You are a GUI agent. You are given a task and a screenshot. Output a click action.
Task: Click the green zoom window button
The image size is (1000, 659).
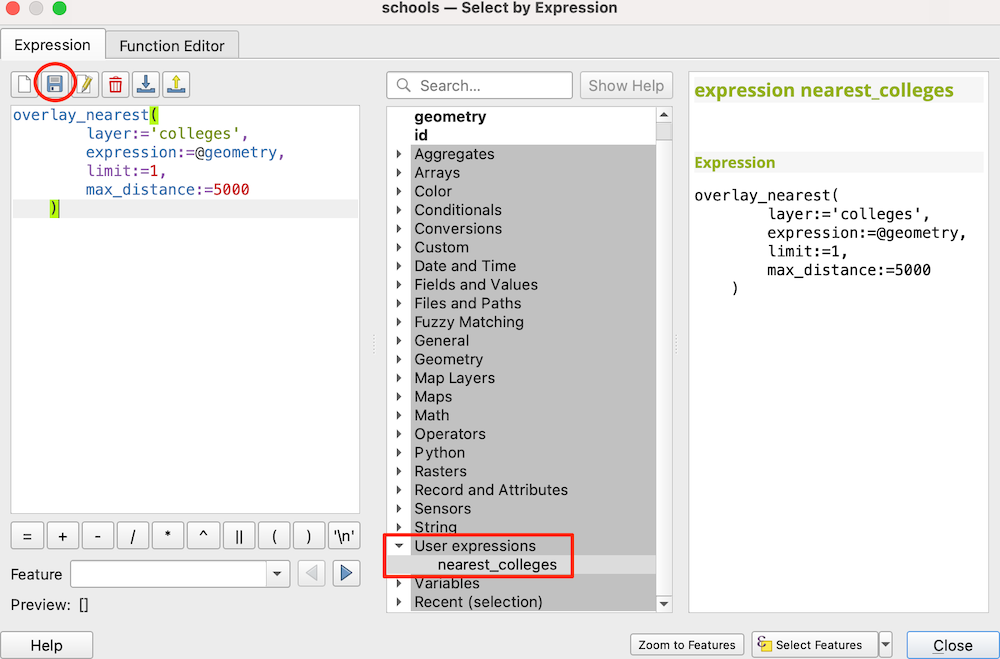point(59,8)
